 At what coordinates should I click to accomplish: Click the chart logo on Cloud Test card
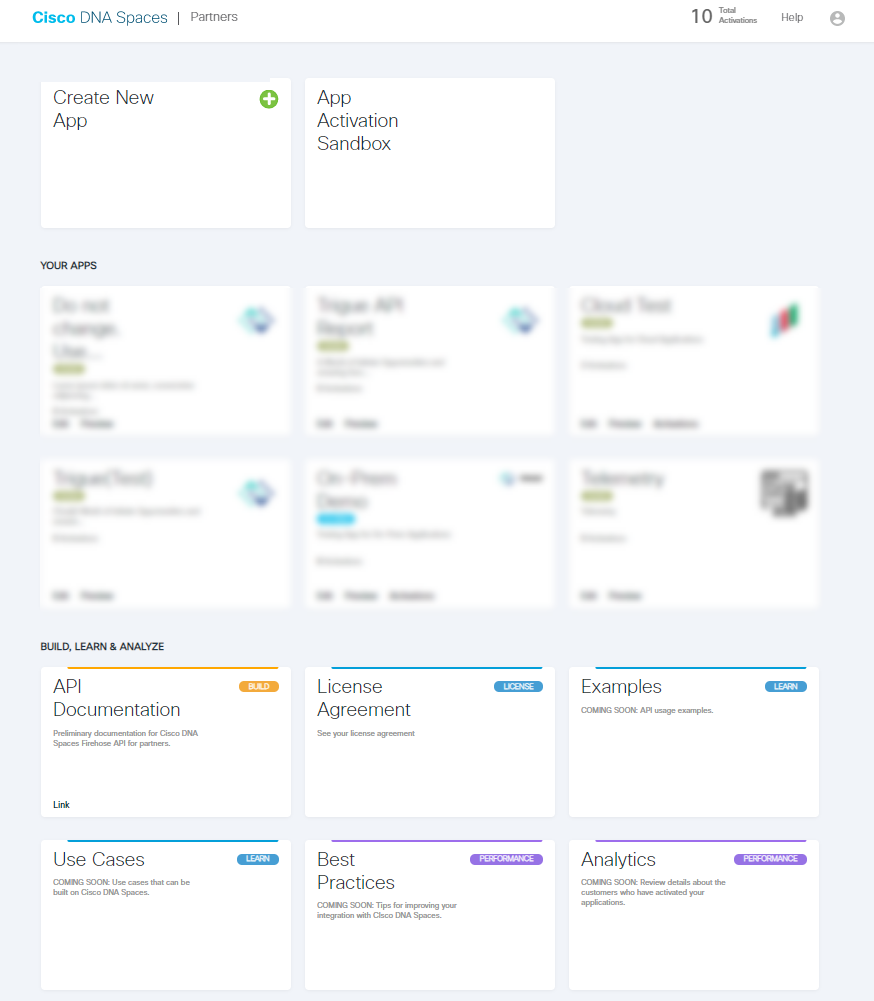(785, 320)
